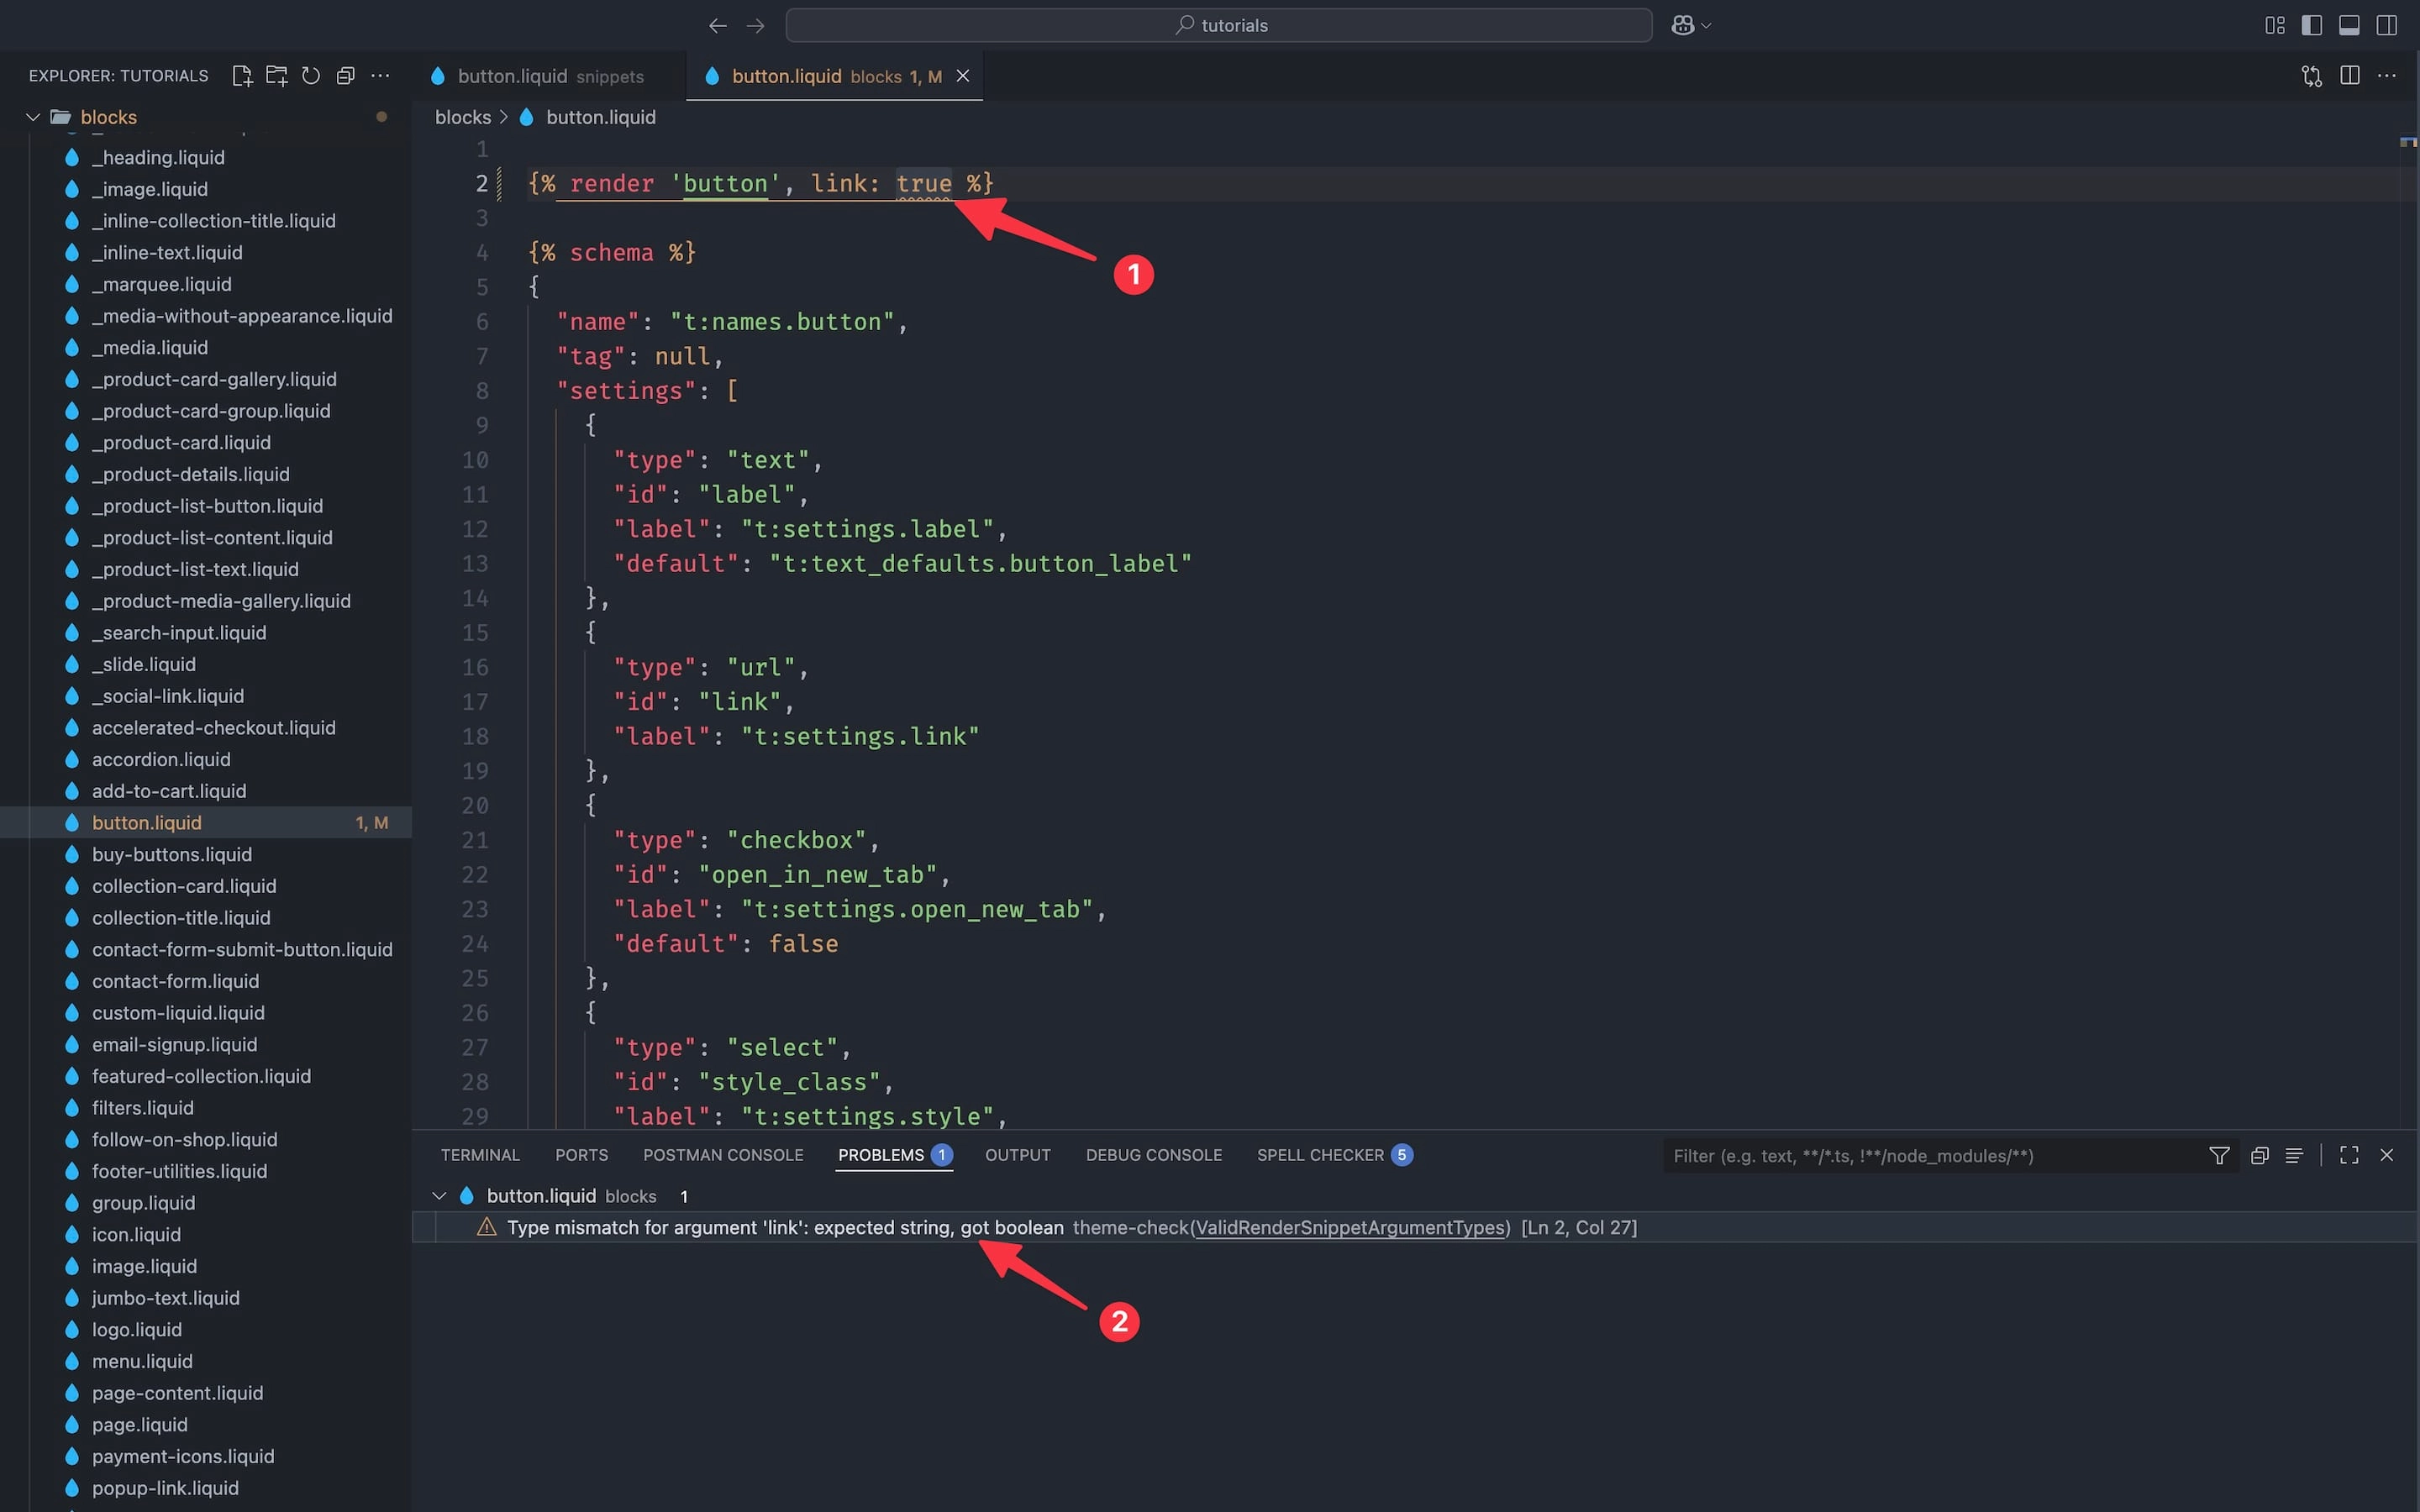Open _marquee.liquid file
This screenshot has width=2420, height=1512.
click(x=161, y=284)
